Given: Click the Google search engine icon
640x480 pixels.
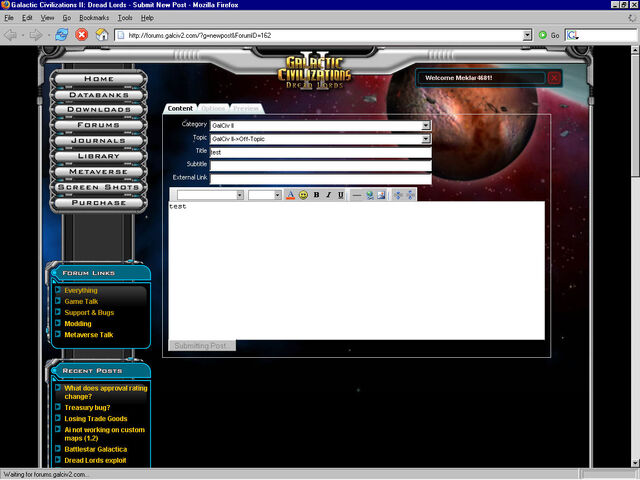Looking at the screenshot, I should pyautogui.click(x=572, y=35).
